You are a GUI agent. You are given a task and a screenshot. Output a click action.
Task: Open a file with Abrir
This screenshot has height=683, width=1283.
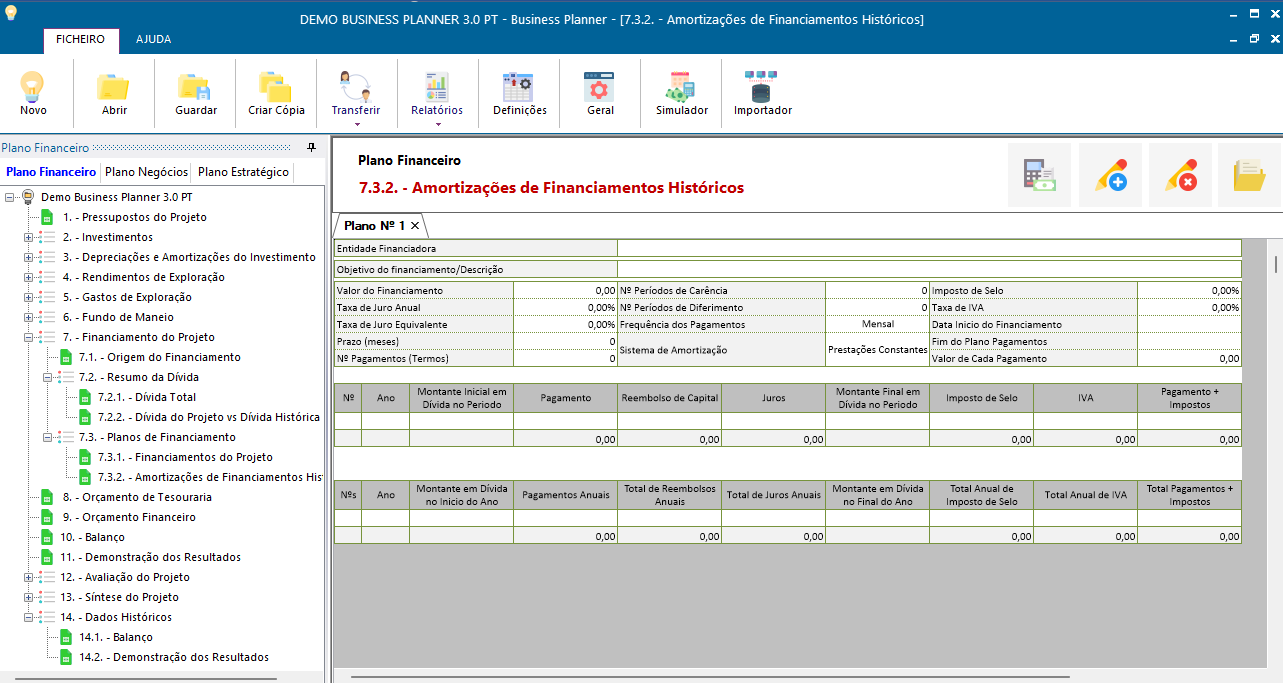click(114, 93)
